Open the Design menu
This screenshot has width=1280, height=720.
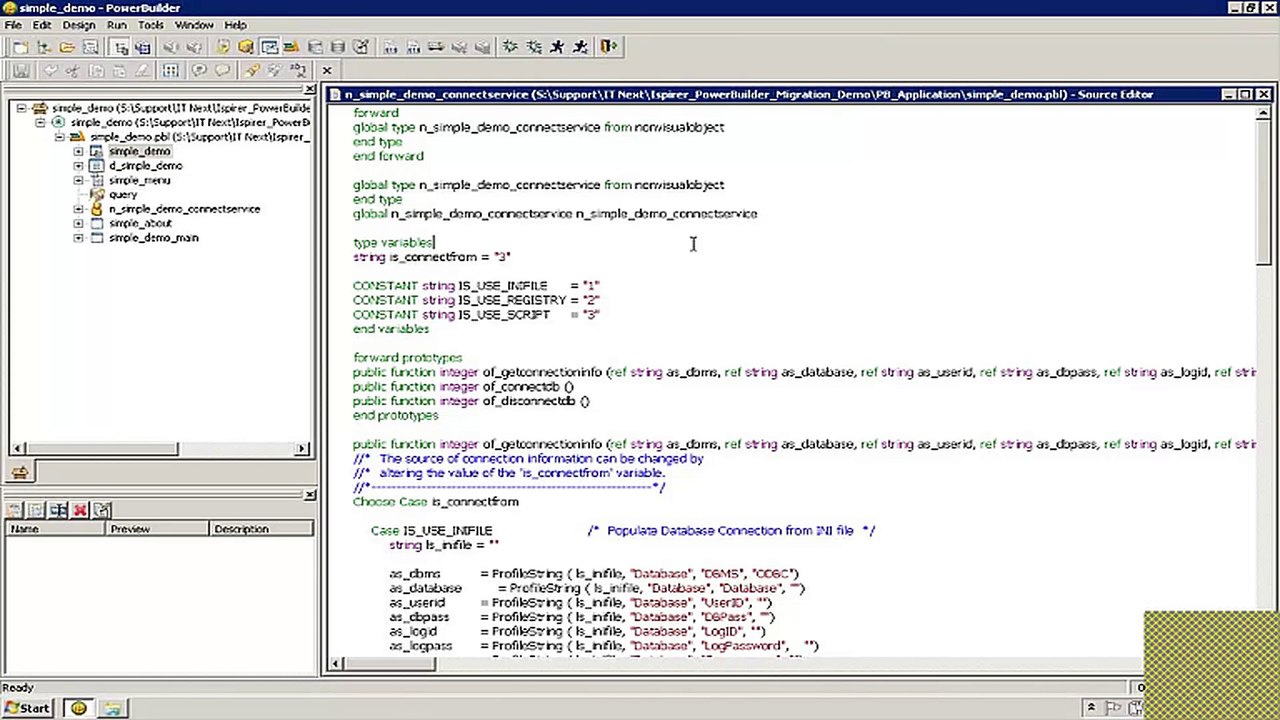coord(79,25)
